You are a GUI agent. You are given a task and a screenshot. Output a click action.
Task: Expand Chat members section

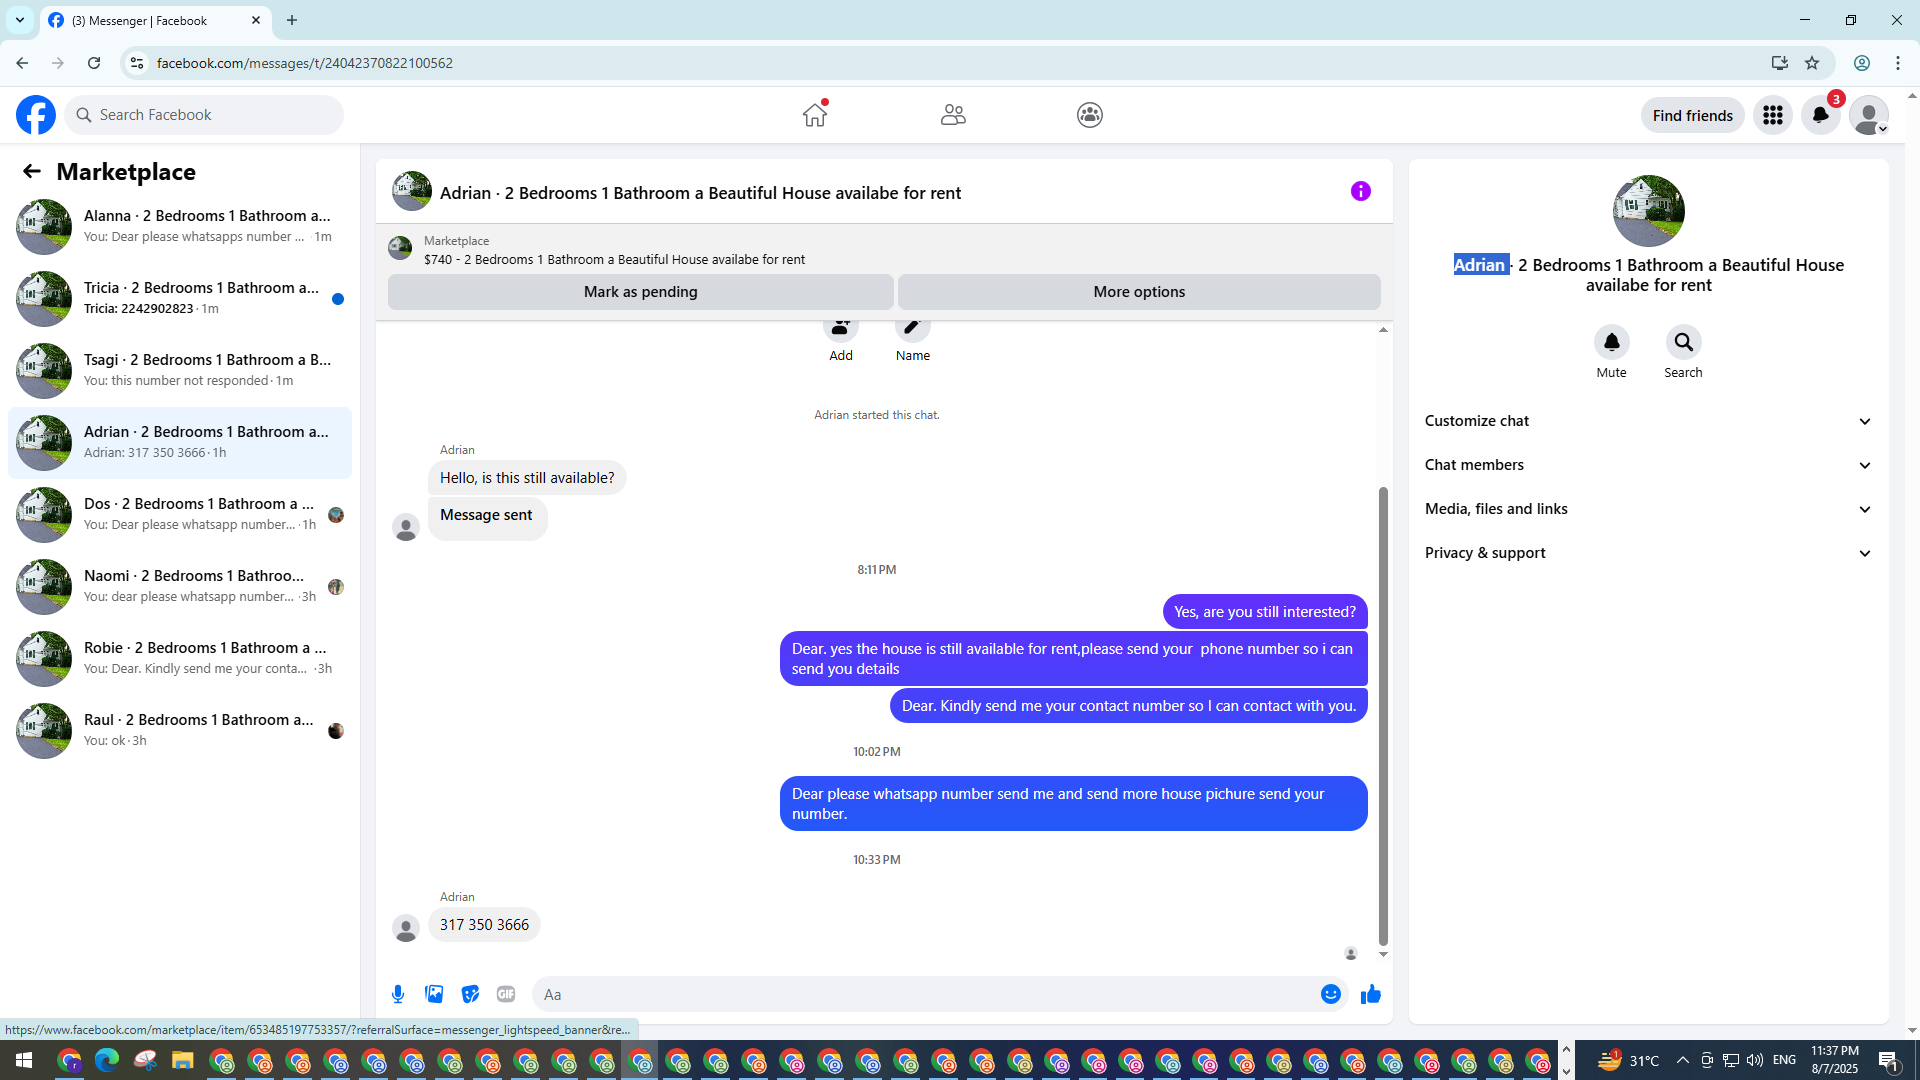pyautogui.click(x=1648, y=465)
